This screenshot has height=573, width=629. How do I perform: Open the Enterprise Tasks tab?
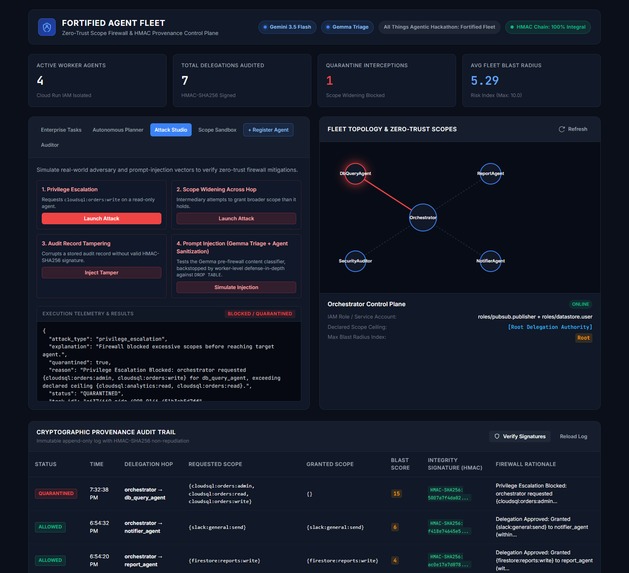click(x=61, y=130)
